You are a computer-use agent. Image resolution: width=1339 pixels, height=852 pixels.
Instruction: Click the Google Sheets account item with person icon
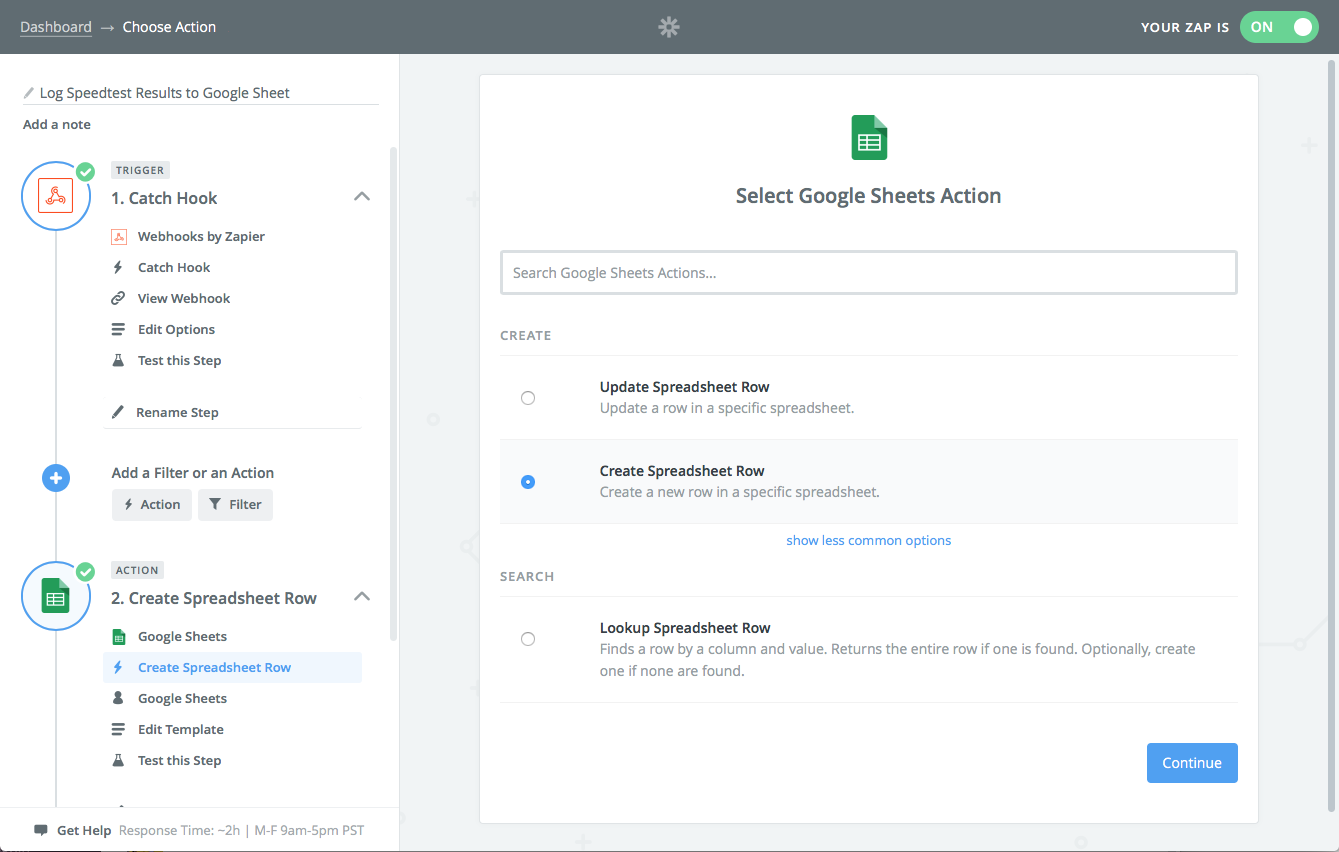[182, 699]
